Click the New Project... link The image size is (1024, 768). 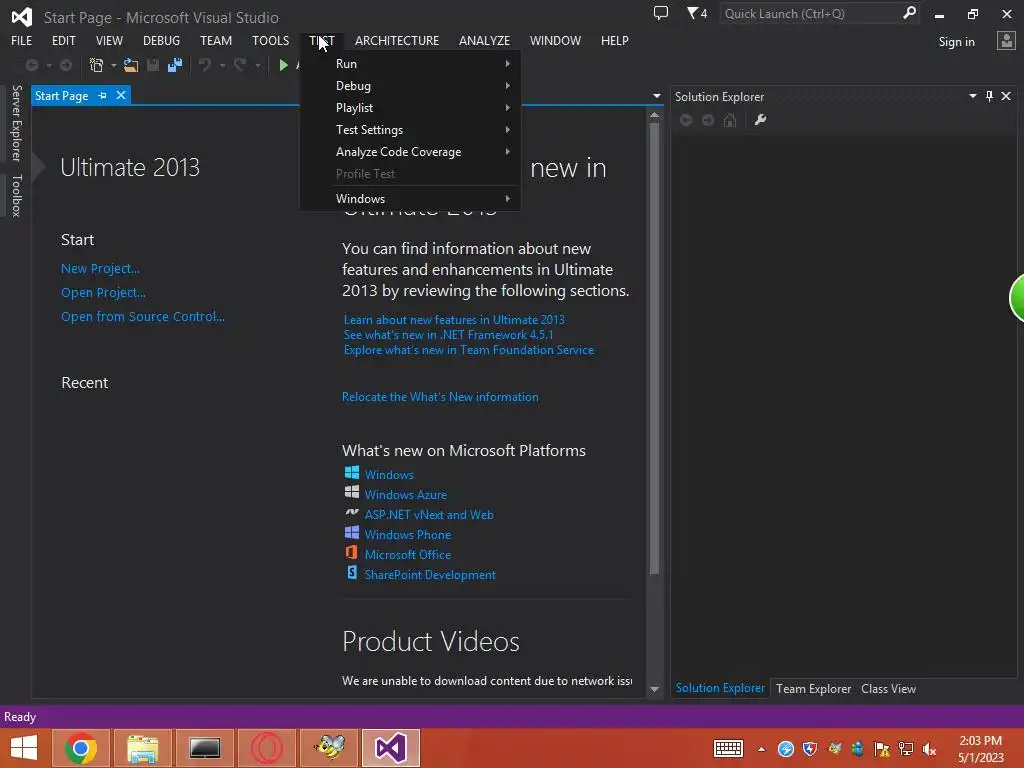pyautogui.click(x=100, y=268)
